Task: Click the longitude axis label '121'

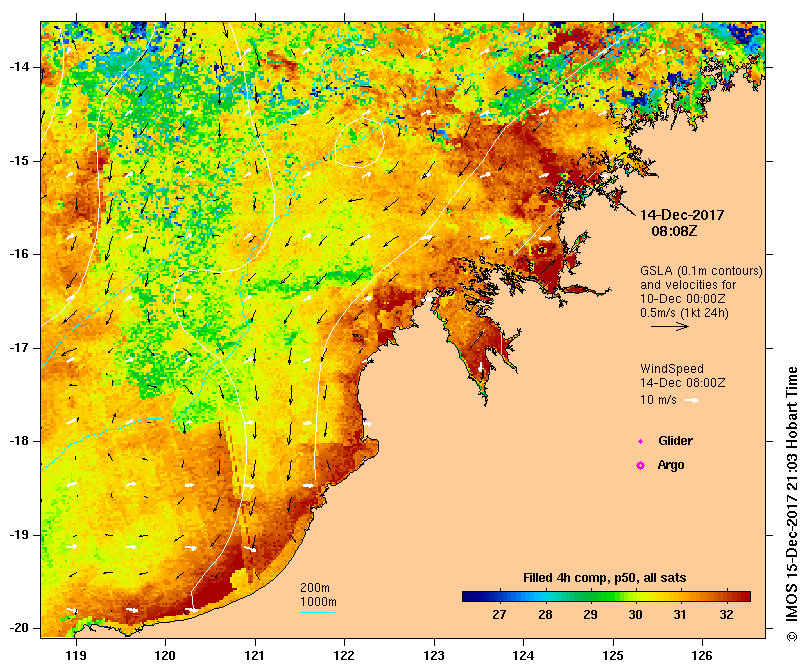Action: click(x=254, y=655)
